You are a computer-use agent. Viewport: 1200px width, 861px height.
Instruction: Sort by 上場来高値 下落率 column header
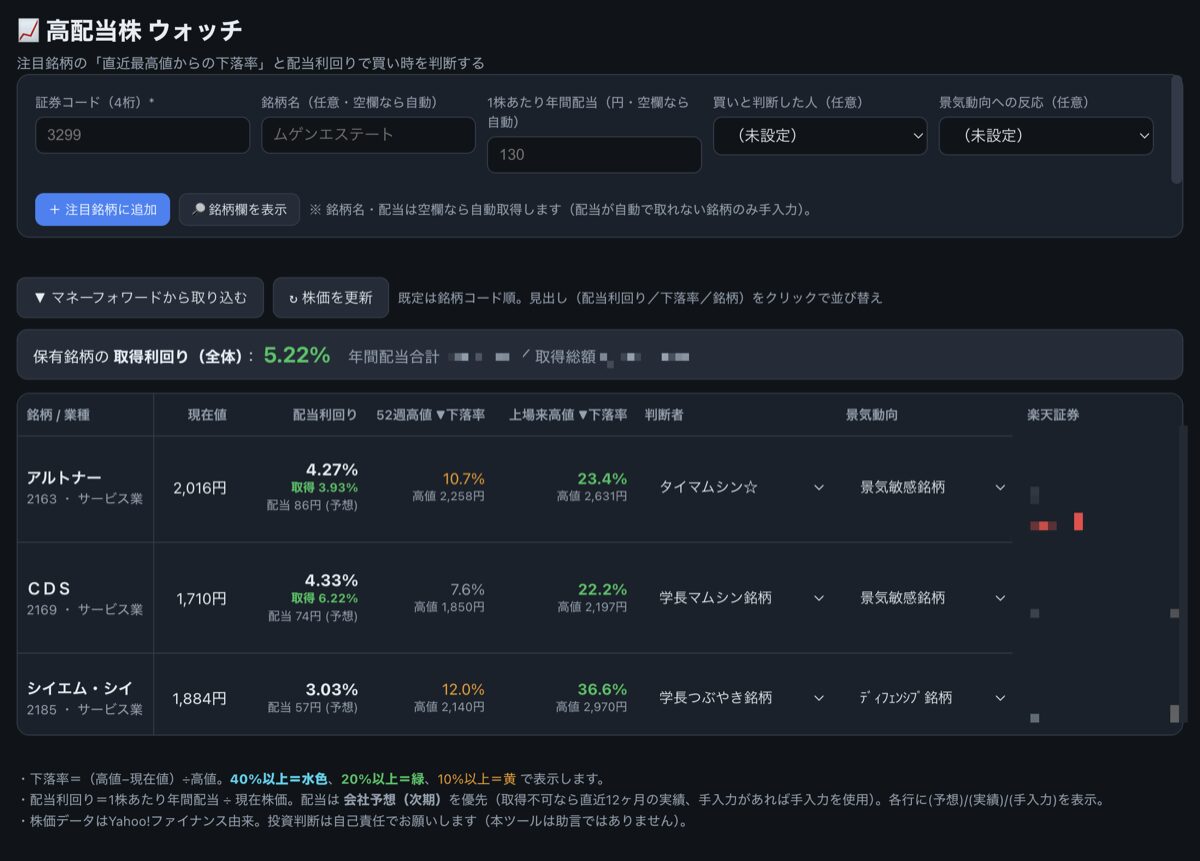pyautogui.click(x=568, y=415)
